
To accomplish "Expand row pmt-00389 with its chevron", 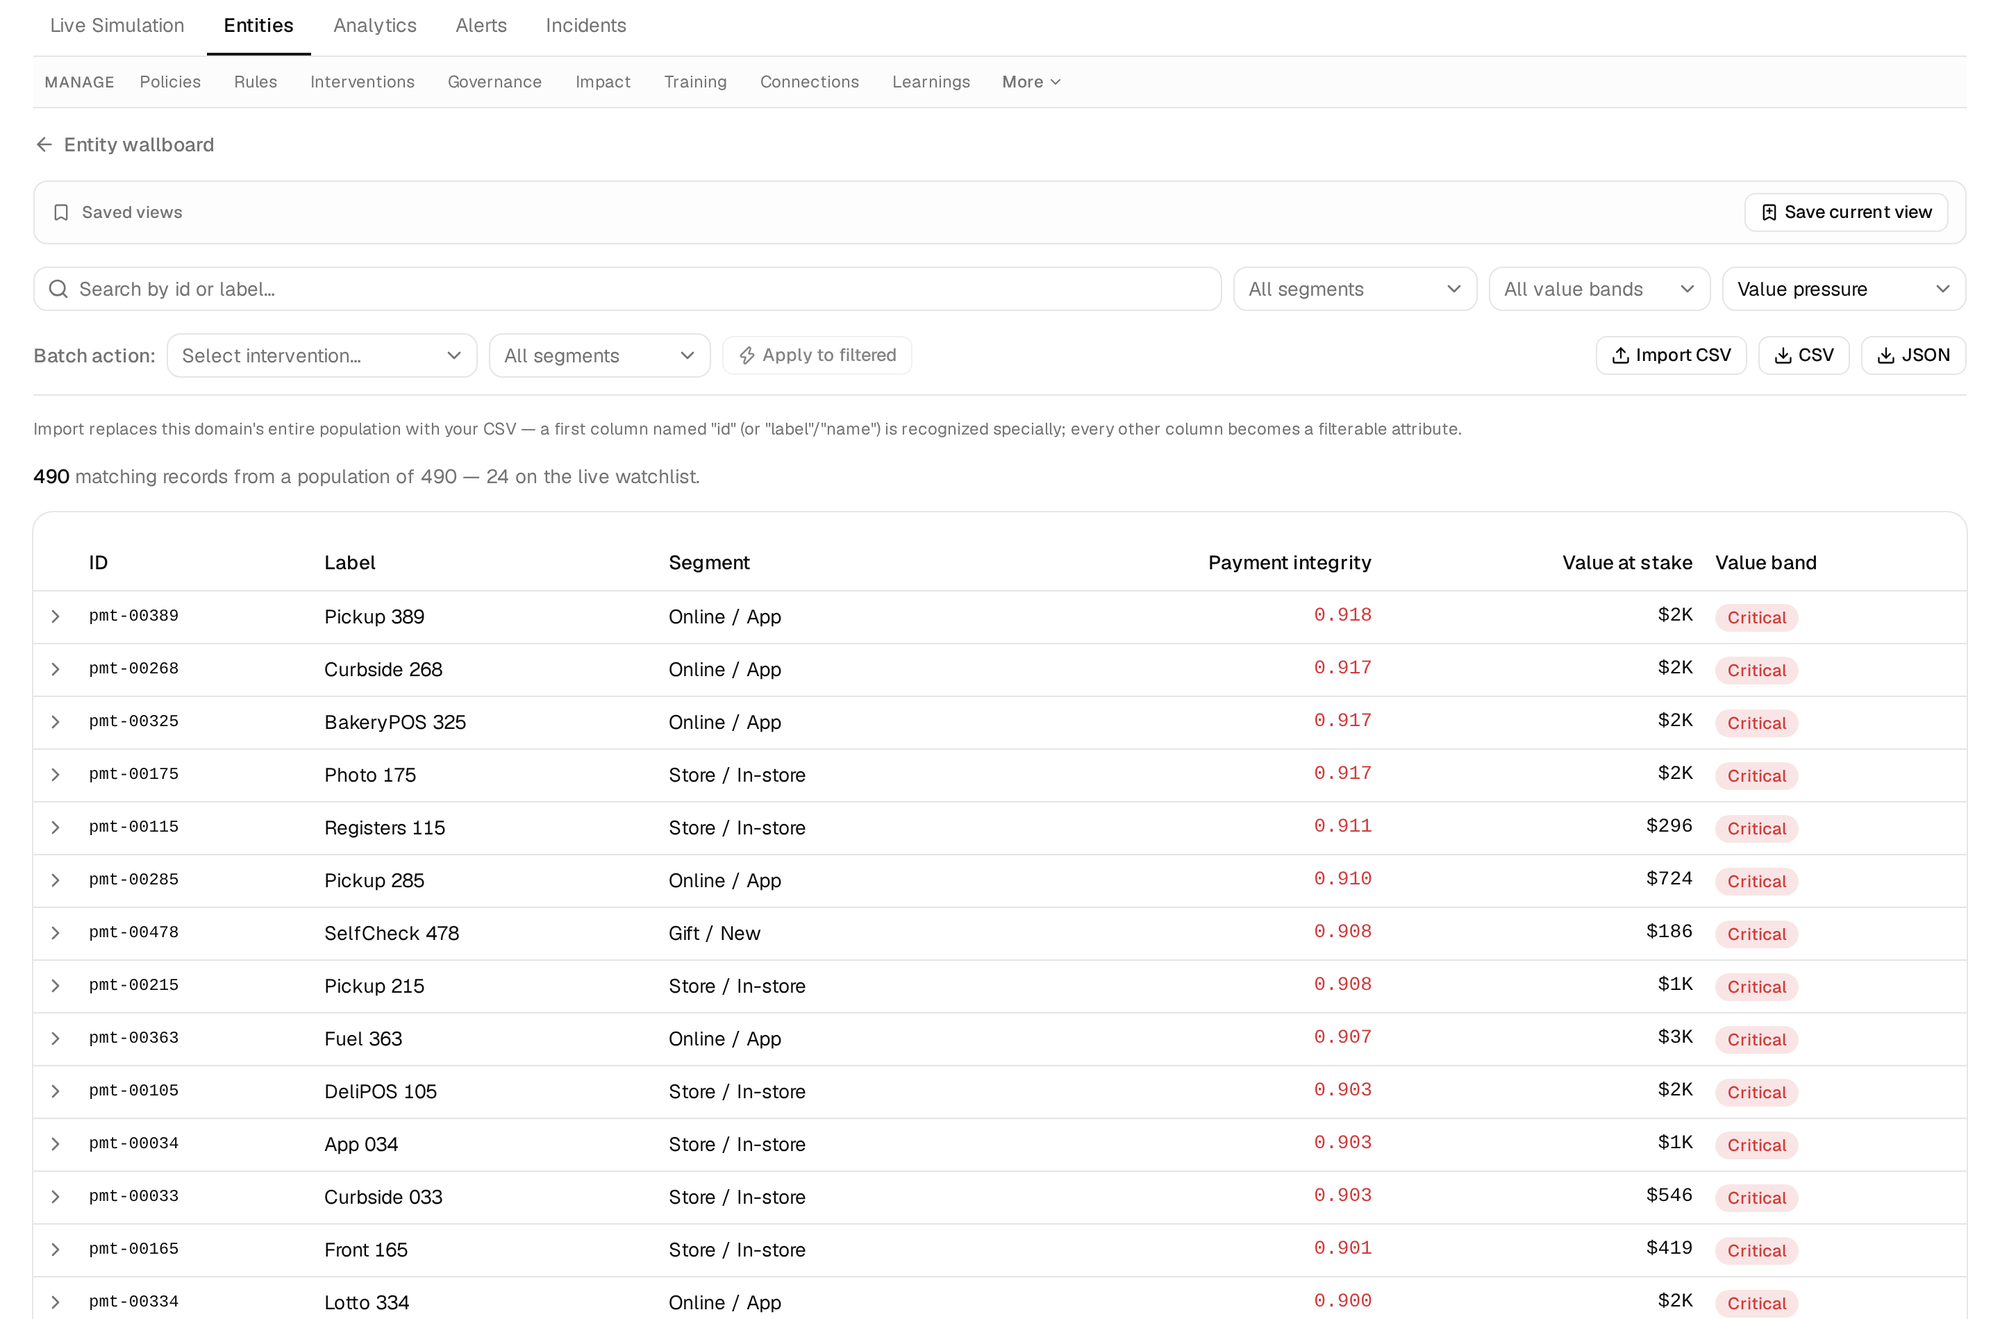I will click(x=56, y=617).
